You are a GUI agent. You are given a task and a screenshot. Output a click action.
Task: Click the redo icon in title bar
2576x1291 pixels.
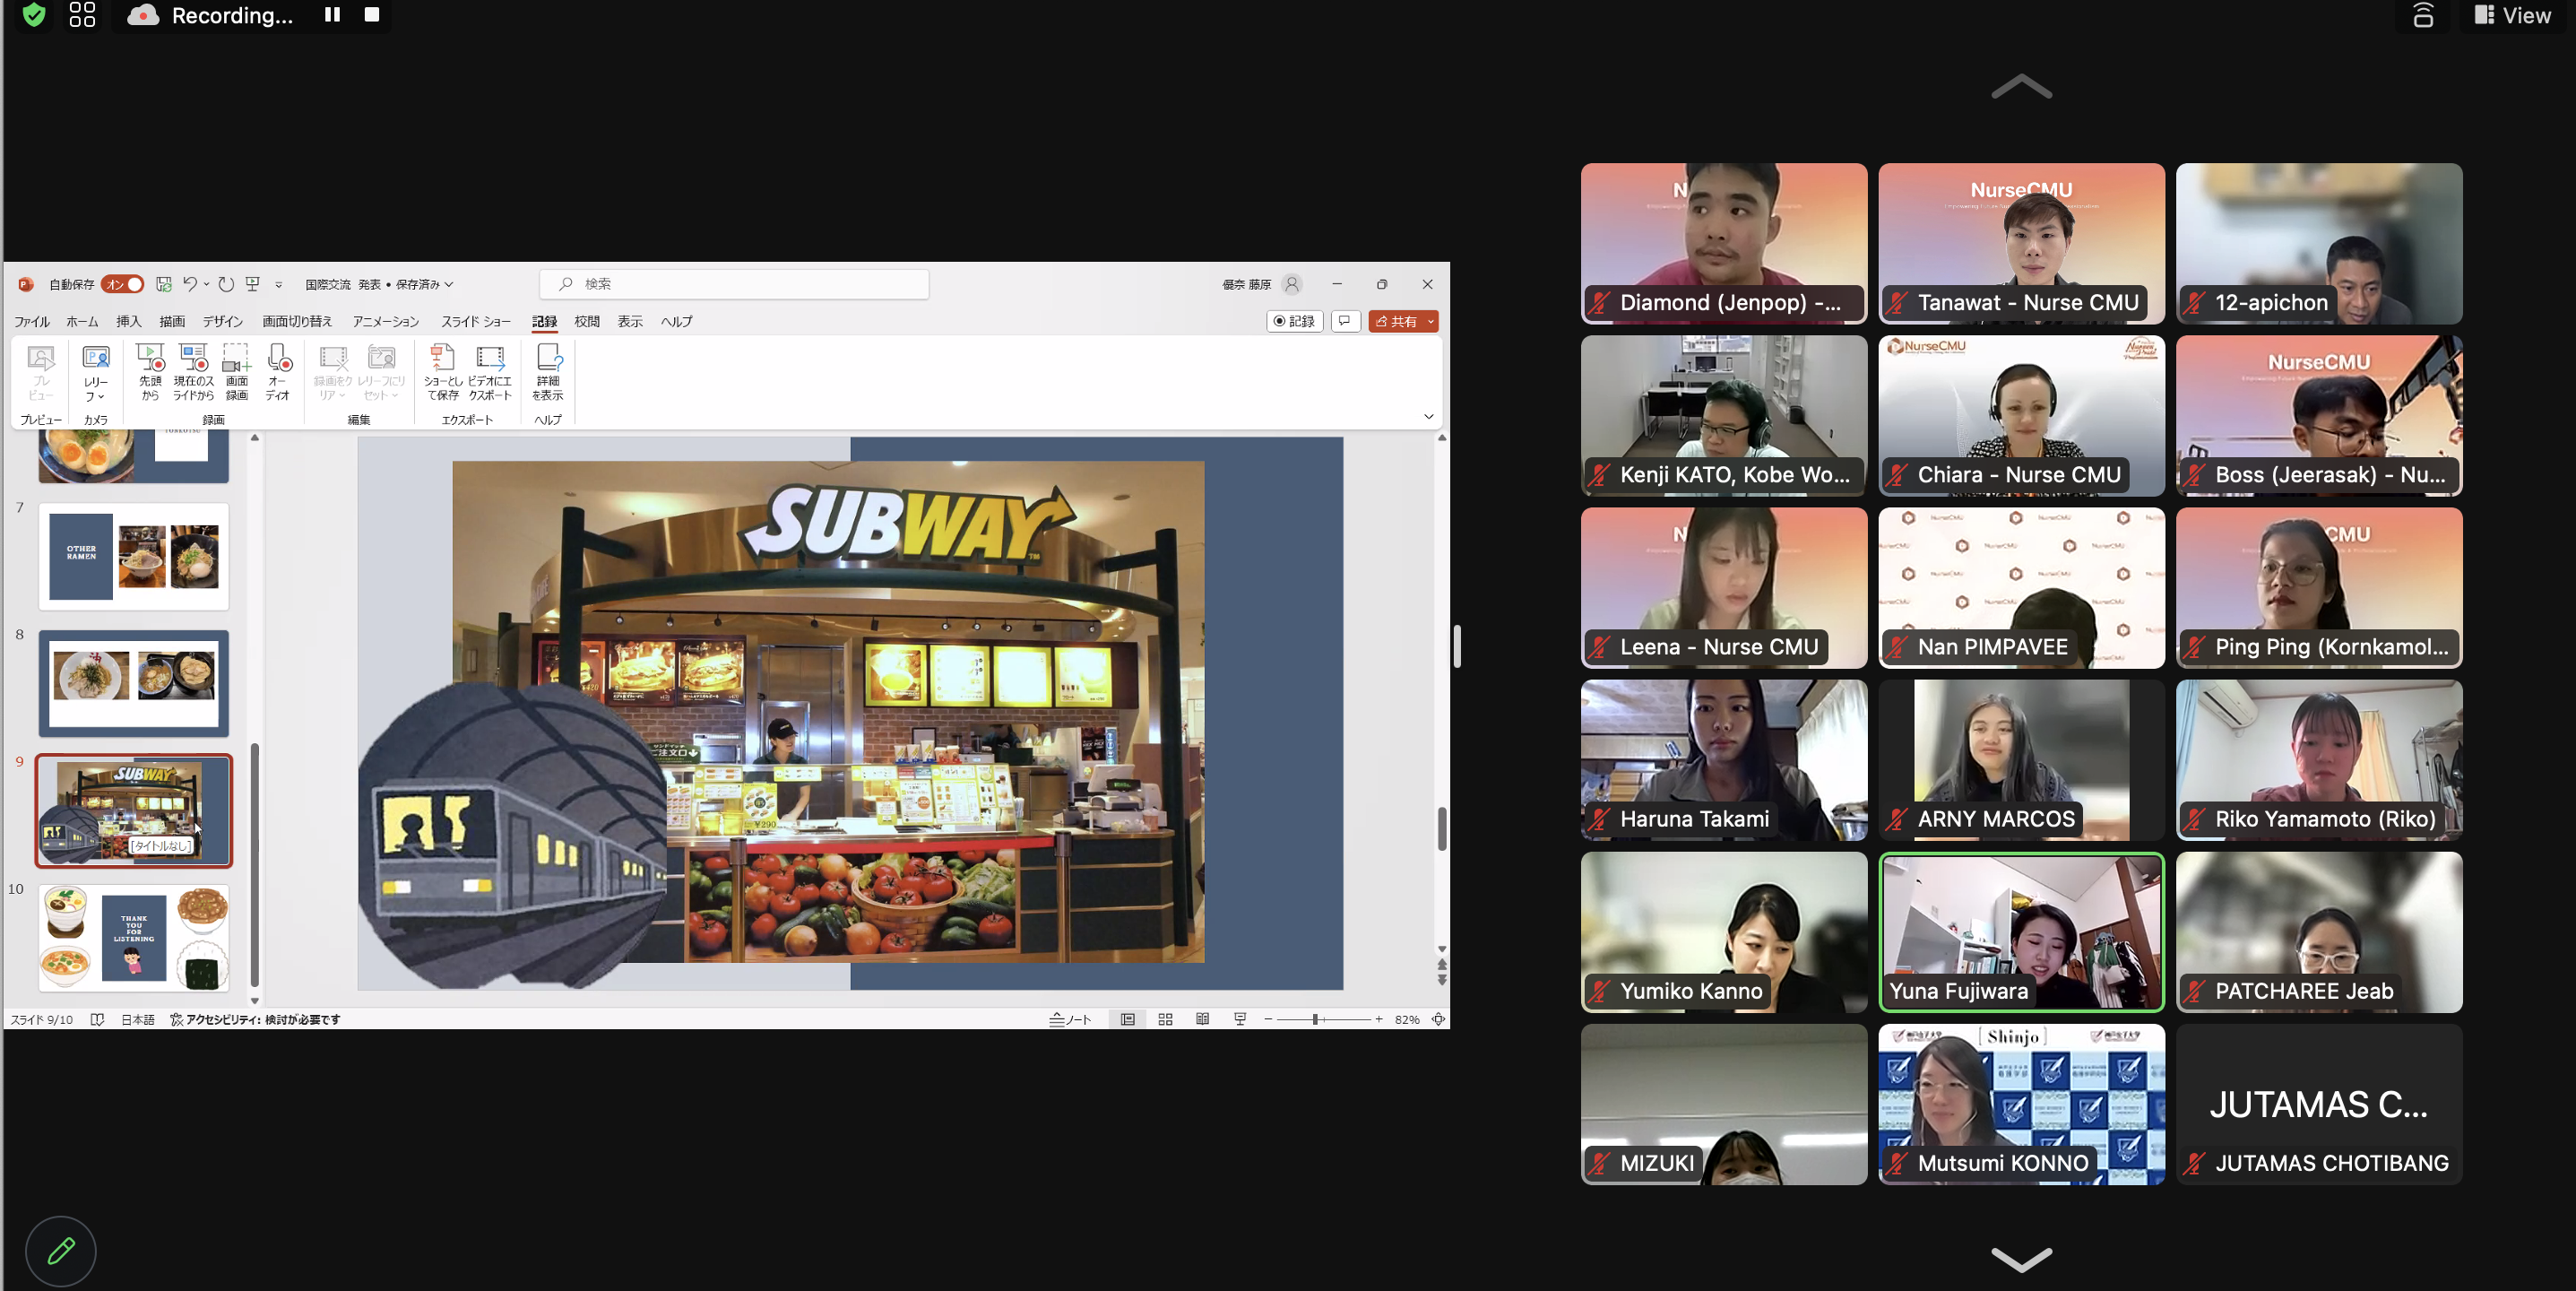[x=227, y=284]
